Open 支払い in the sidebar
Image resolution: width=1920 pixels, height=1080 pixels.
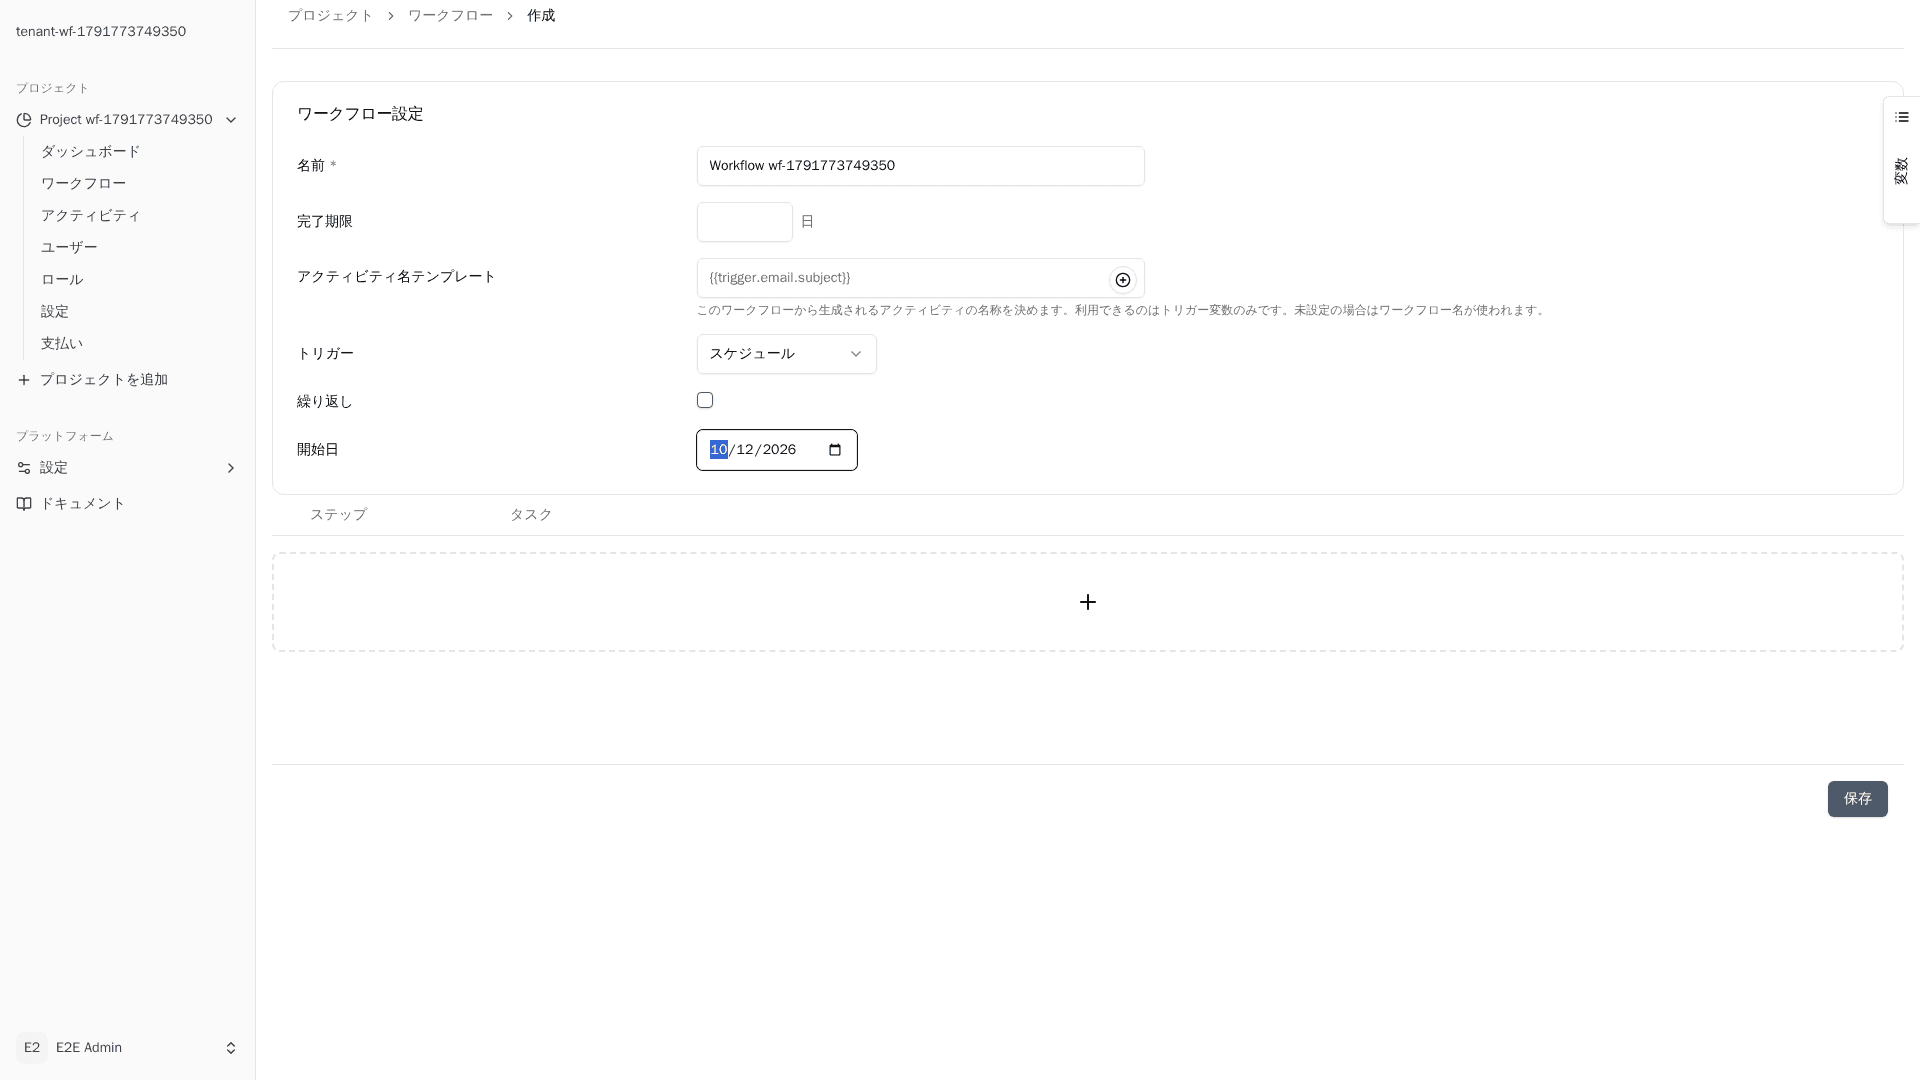coord(62,344)
